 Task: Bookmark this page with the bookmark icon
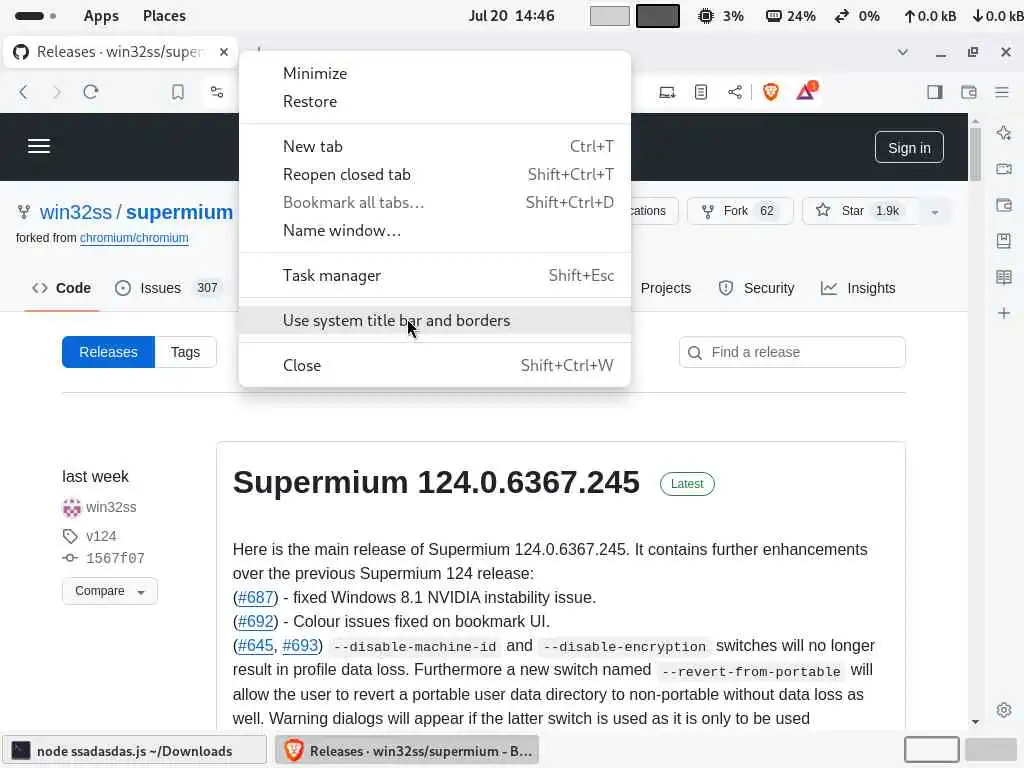coord(178,92)
